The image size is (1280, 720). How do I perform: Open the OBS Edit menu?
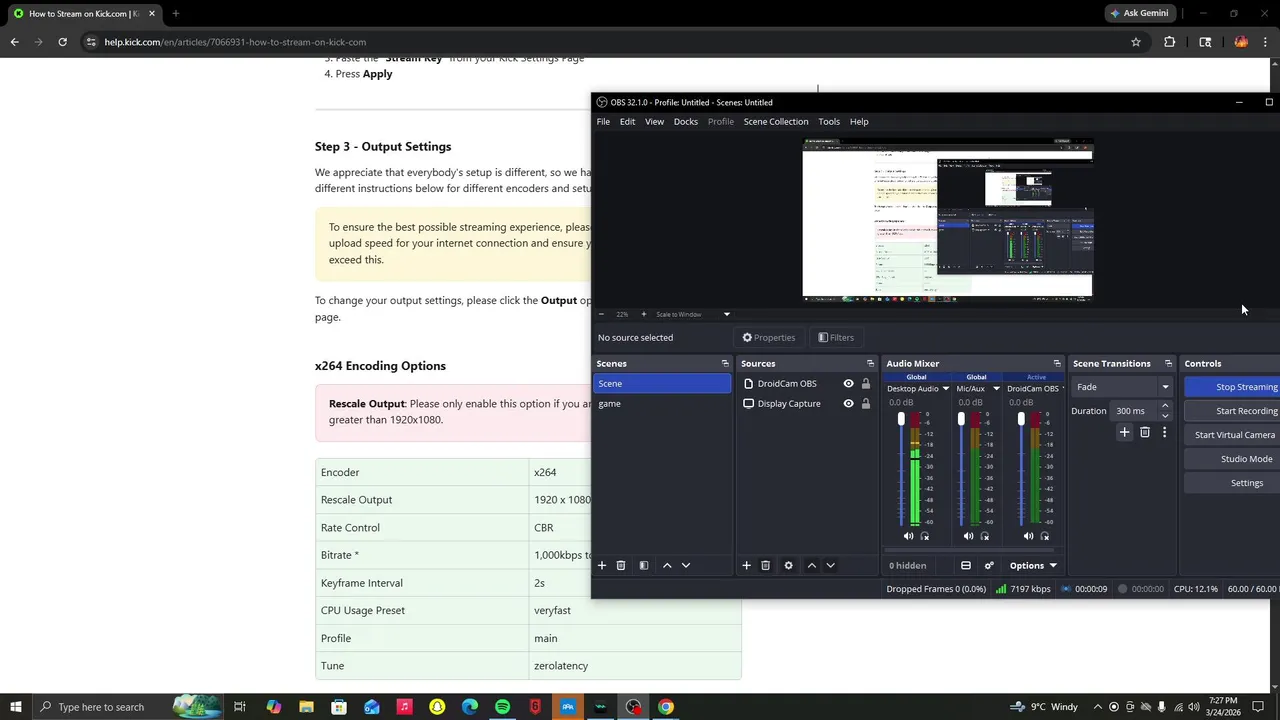point(627,122)
